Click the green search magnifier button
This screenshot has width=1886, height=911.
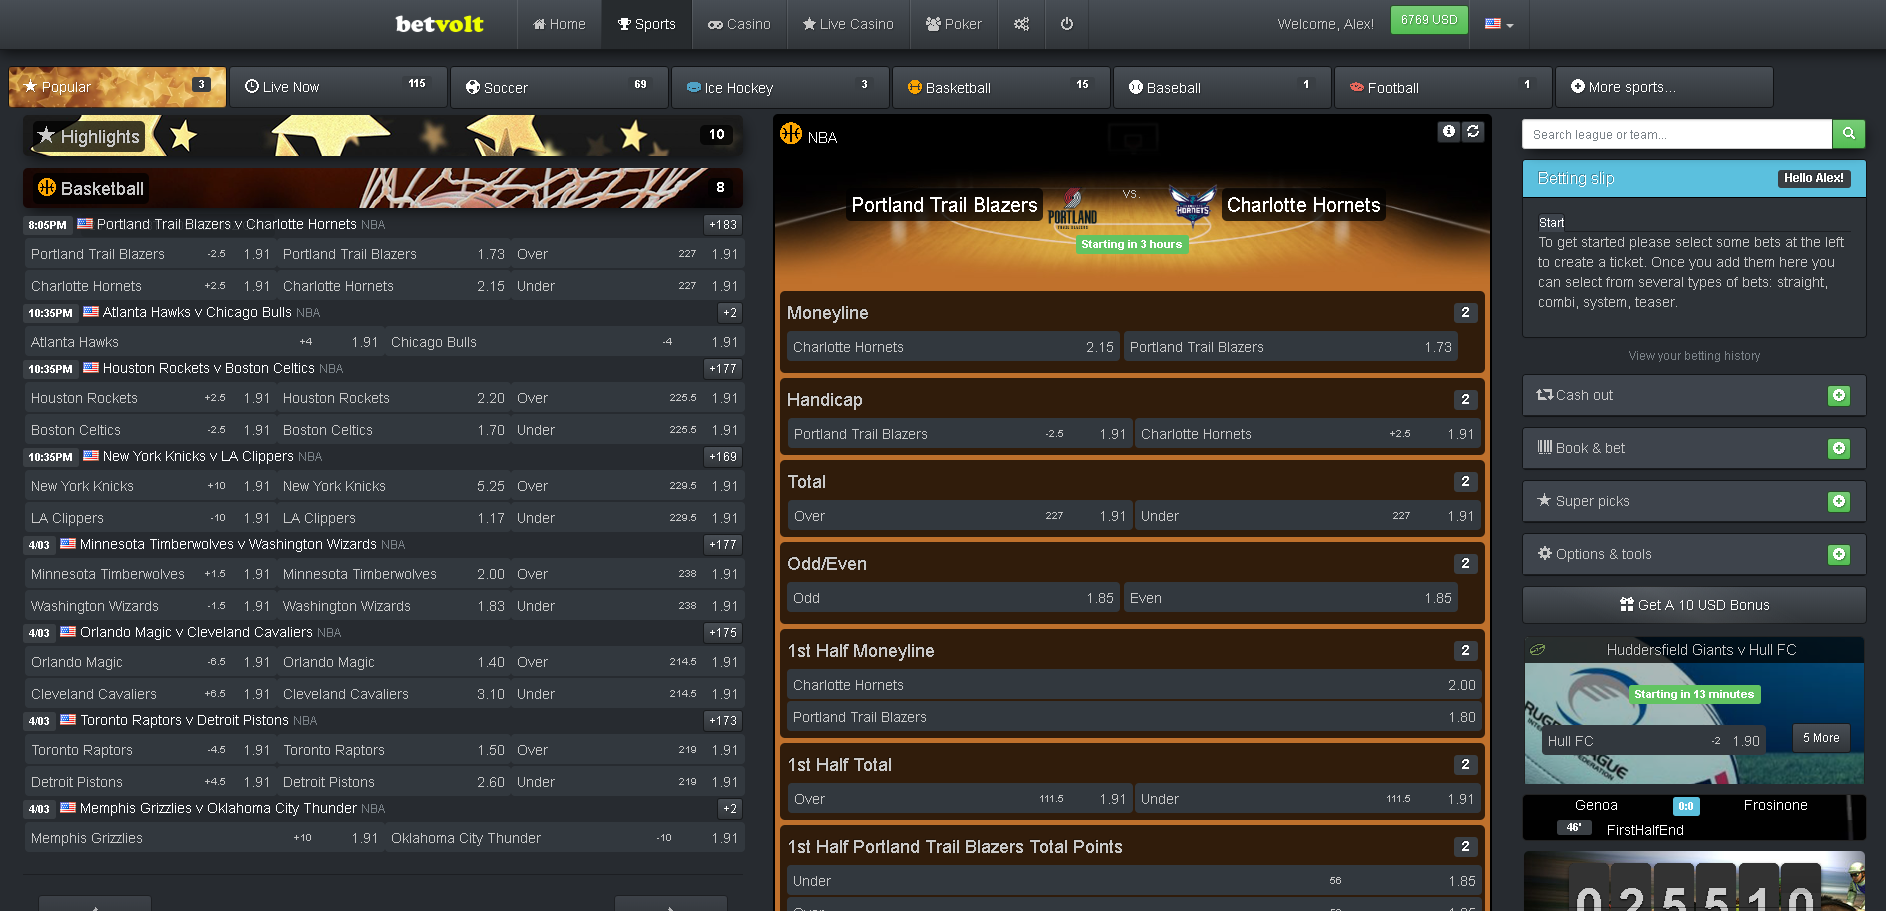click(x=1848, y=134)
